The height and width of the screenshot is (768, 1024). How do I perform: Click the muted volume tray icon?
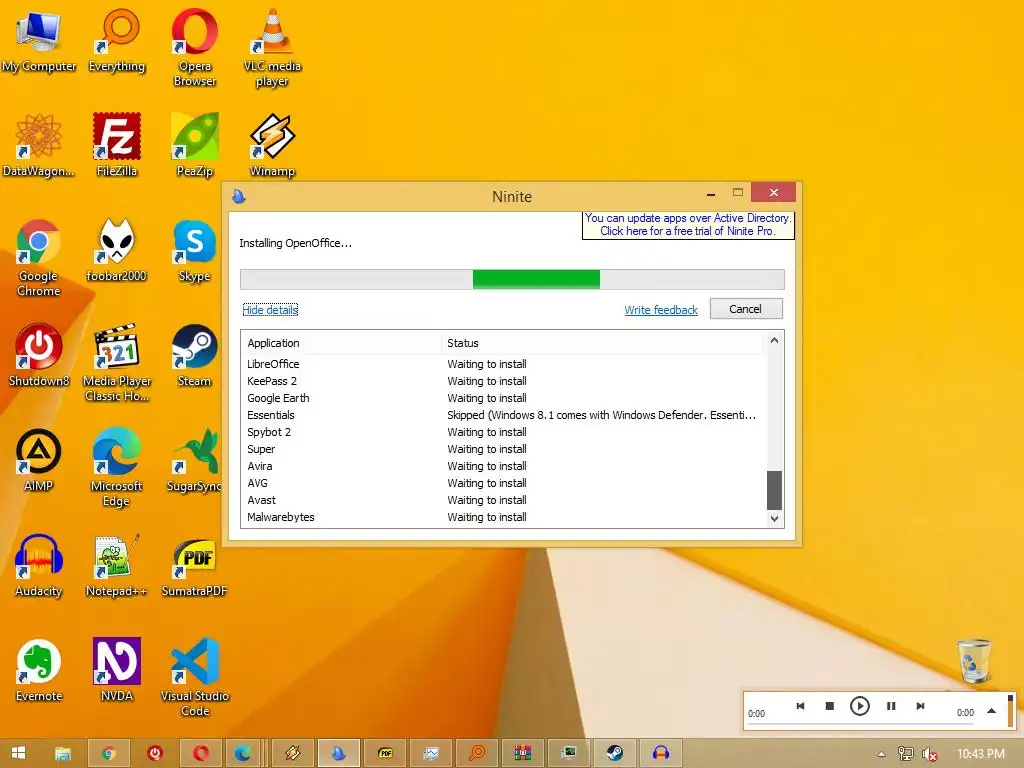click(x=929, y=754)
